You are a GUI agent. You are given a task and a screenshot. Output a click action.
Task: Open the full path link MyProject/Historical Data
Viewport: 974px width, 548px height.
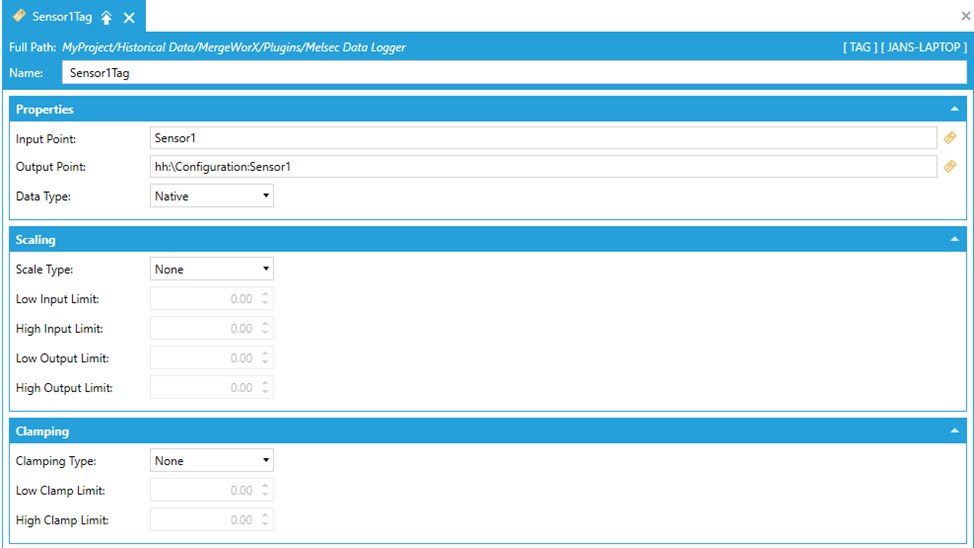tap(234, 47)
